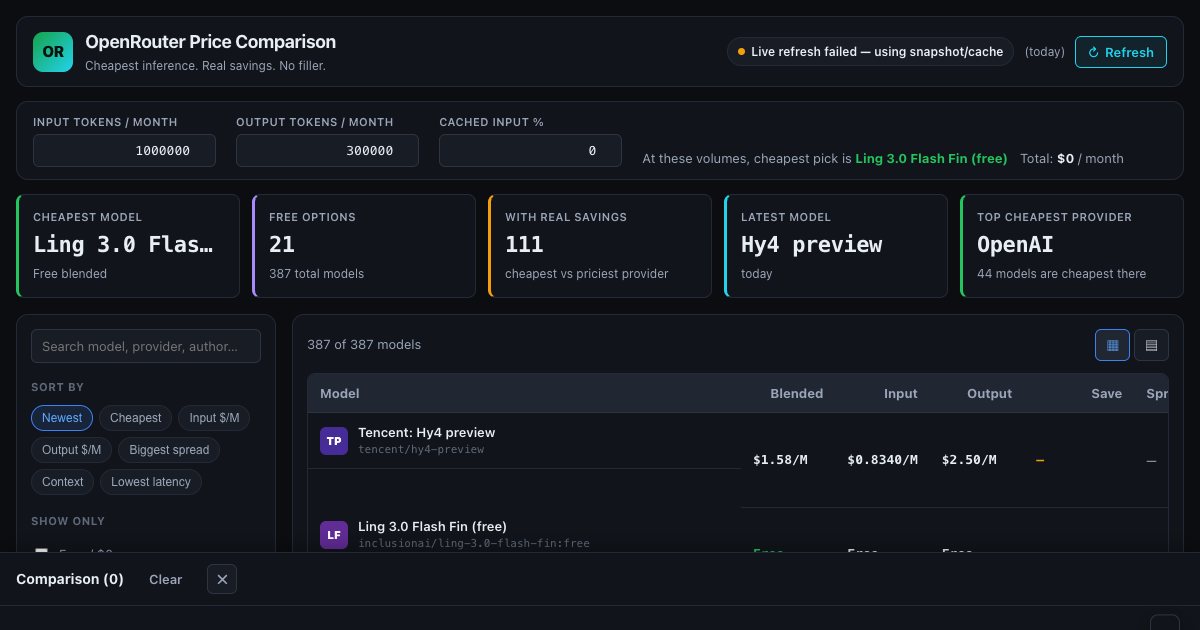Refresh the live pricing data

coord(1120,52)
